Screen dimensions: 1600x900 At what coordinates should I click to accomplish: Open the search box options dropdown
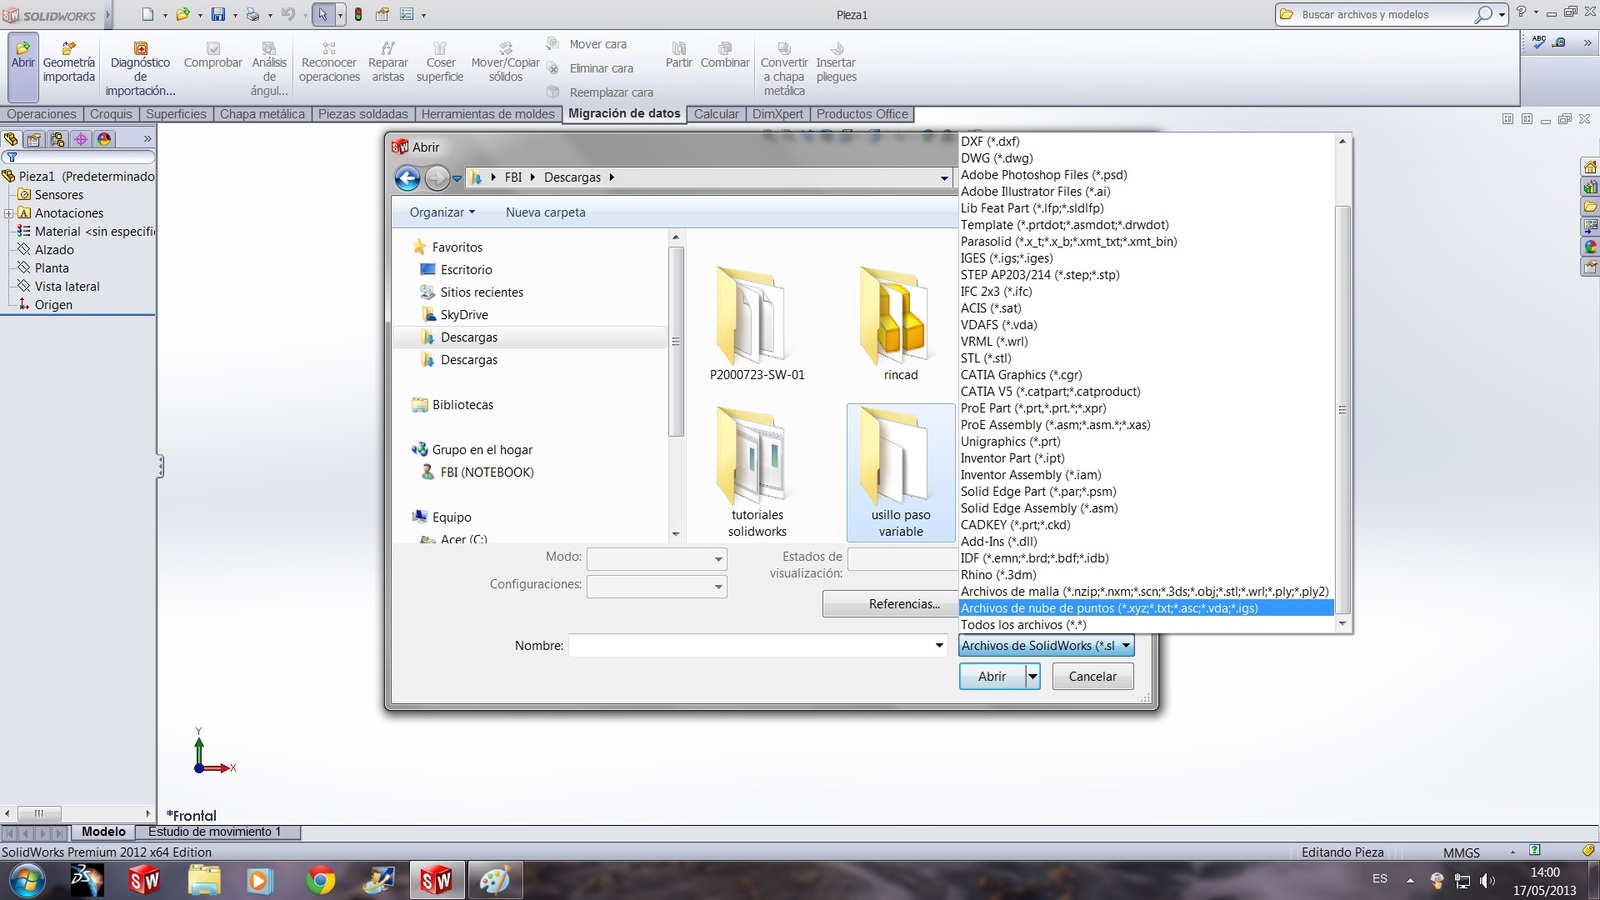click(1502, 15)
